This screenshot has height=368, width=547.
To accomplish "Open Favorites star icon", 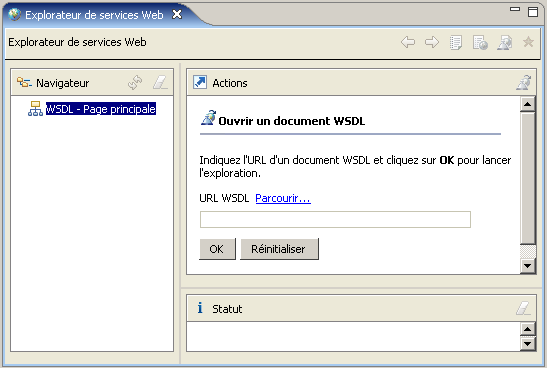I will [x=529, y=42].
